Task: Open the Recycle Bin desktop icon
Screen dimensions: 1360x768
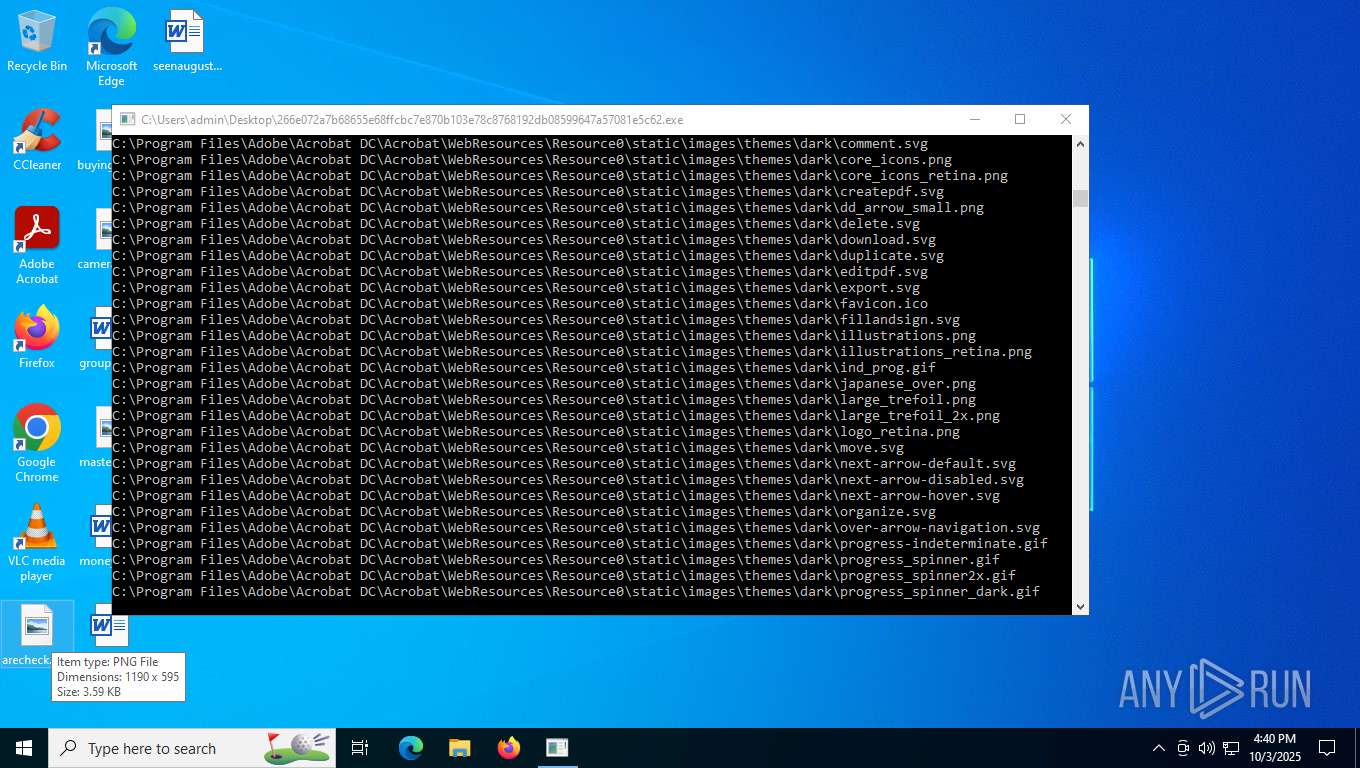Action: pos(37,41)
